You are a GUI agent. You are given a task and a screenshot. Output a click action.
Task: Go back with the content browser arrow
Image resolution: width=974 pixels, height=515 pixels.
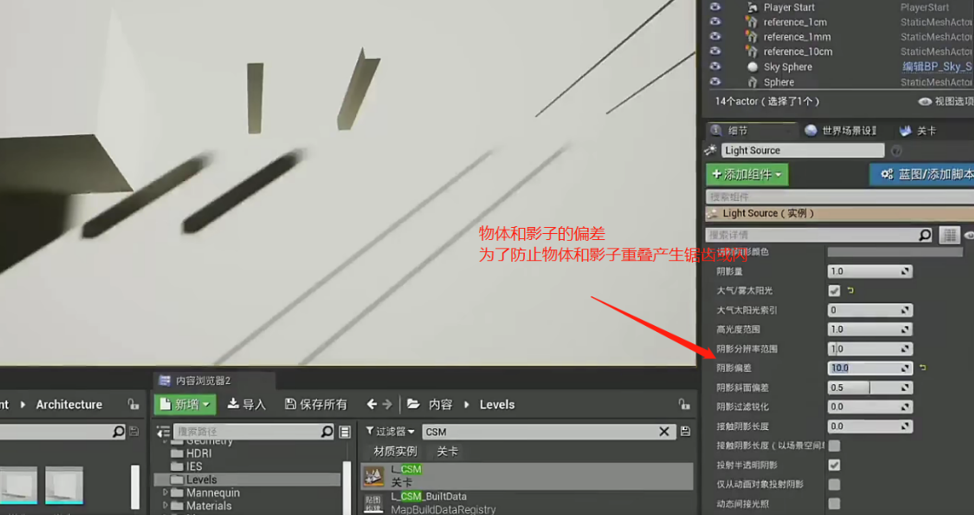(x=372, y=404)
